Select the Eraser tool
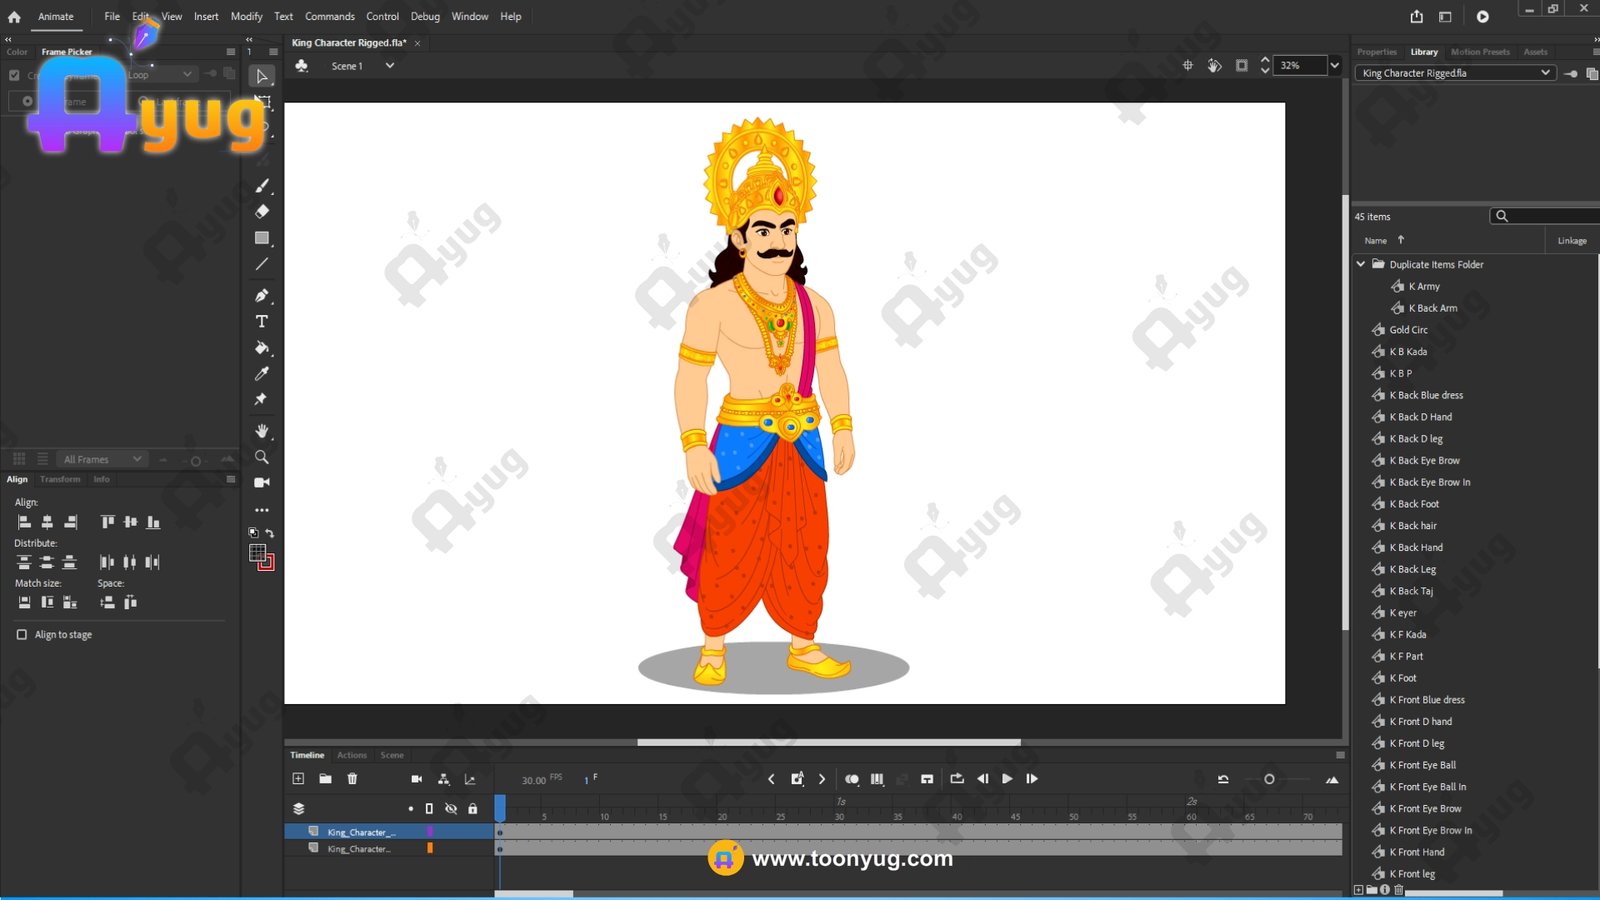Image resolution: width=1600 pixels, height=900 pixels. tap(262, 211)
